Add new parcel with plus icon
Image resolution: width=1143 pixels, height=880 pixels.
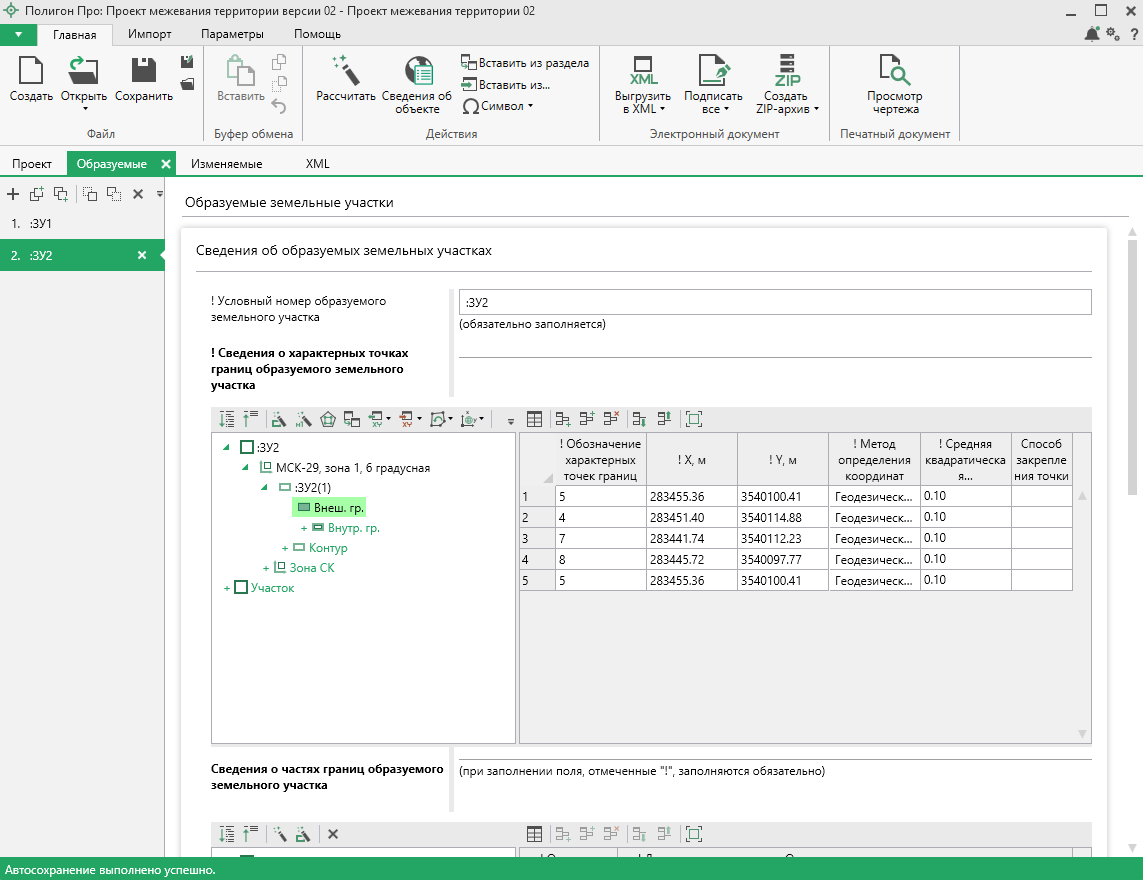pyautogui.click(x=13, y=194)
